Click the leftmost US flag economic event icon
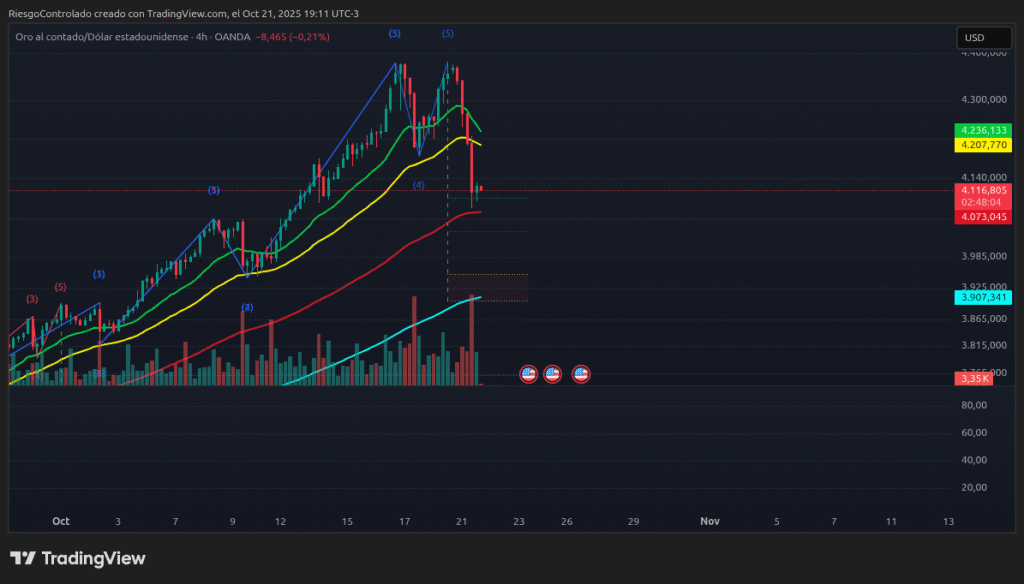The height and width of the screenshot is (584, 1024). (528, 374)
